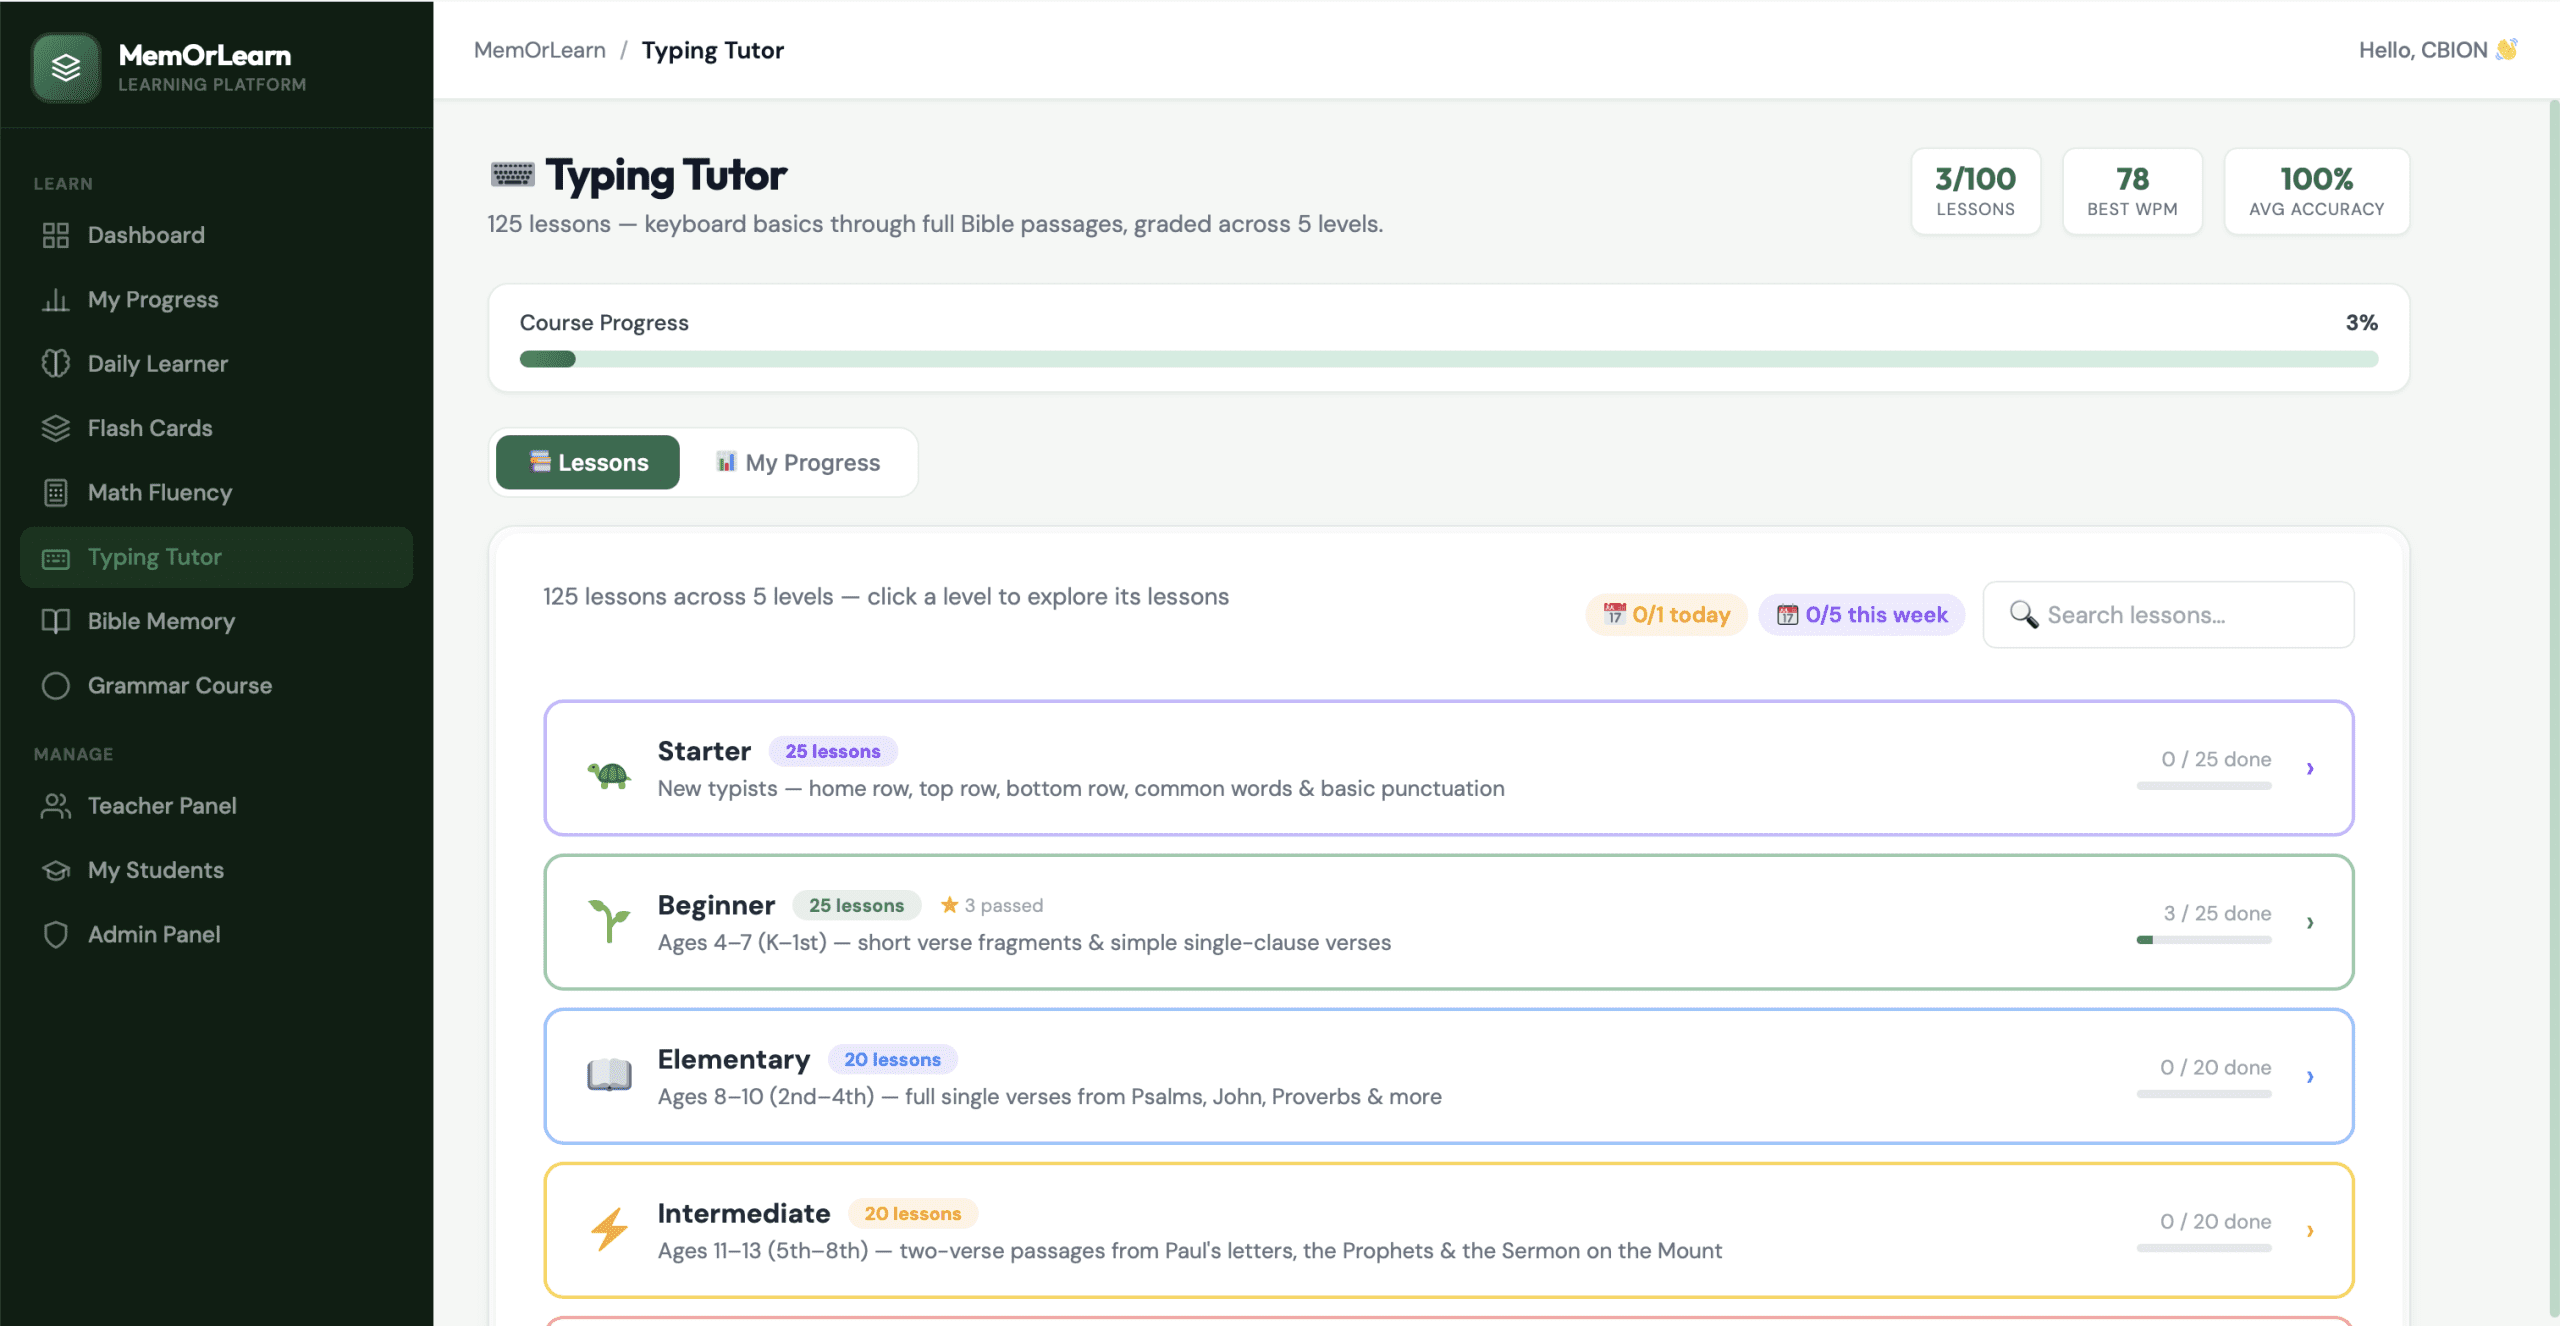The width and height of the screenshot is (2560, 1326).
Task: Expand the Intermediate level chevron
Action: point(2310,1230)
